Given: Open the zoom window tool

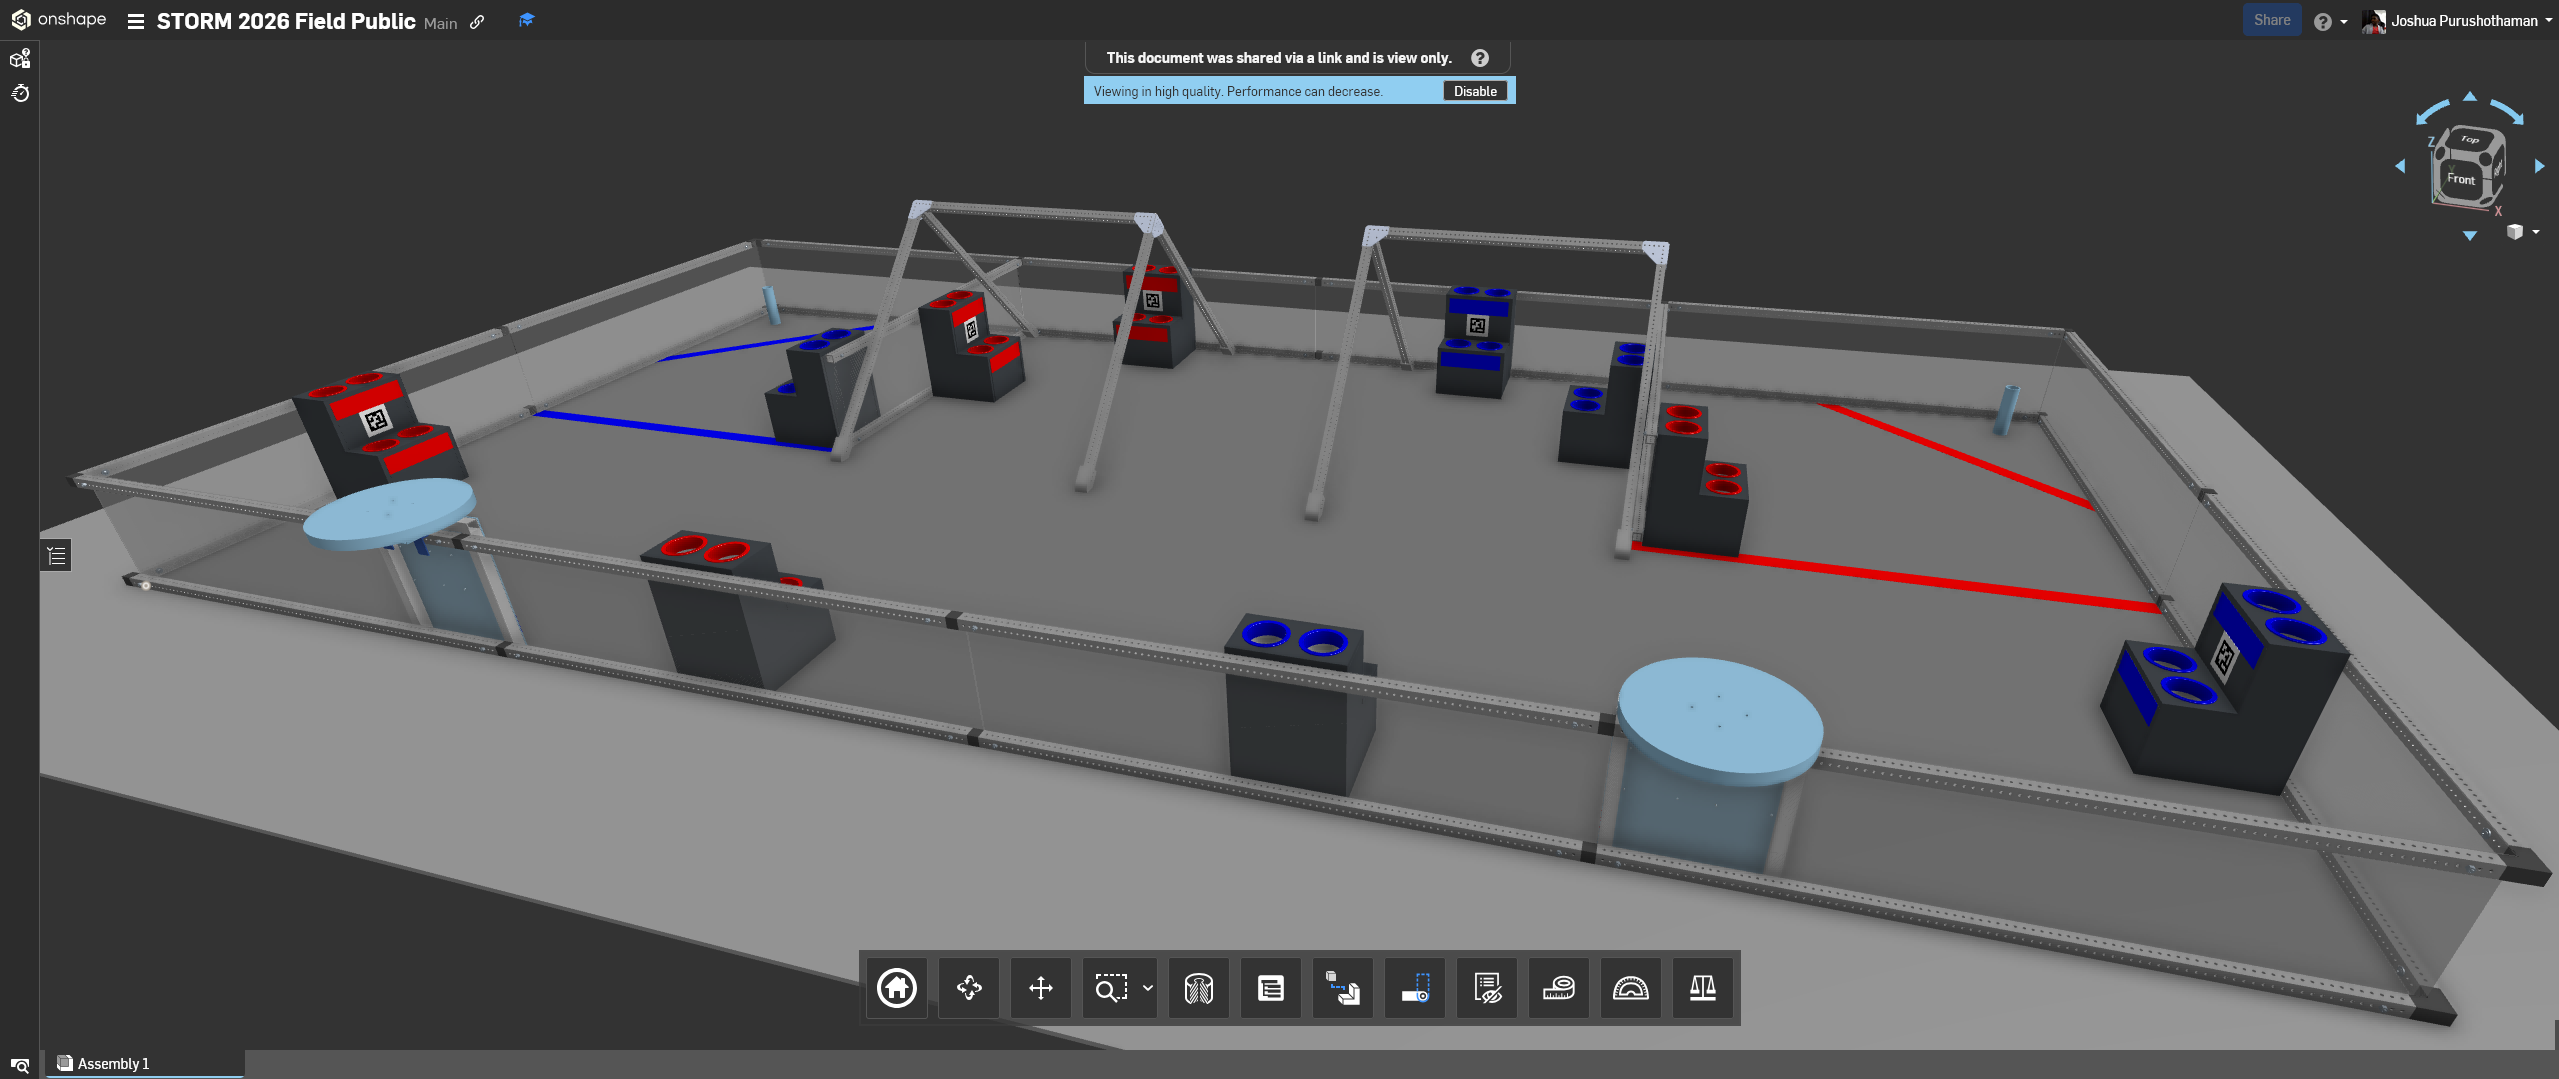Looking at the screenshot, I should (x=1108, y=988).
